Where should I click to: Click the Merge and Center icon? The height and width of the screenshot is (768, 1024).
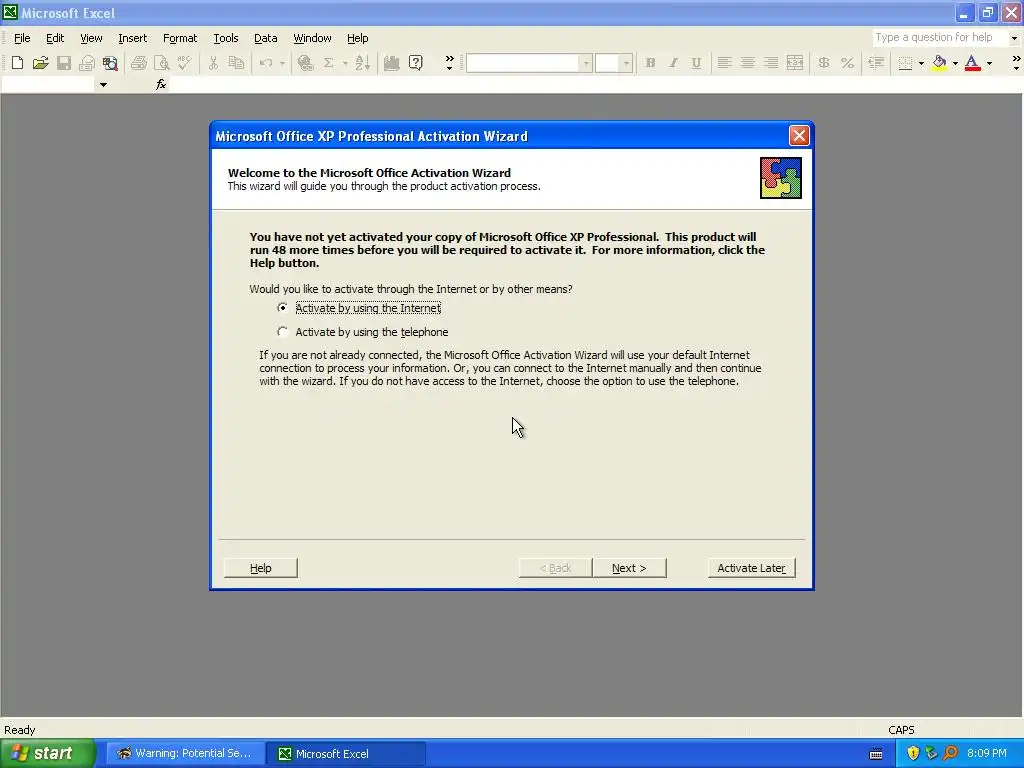[x=795, y=63]
